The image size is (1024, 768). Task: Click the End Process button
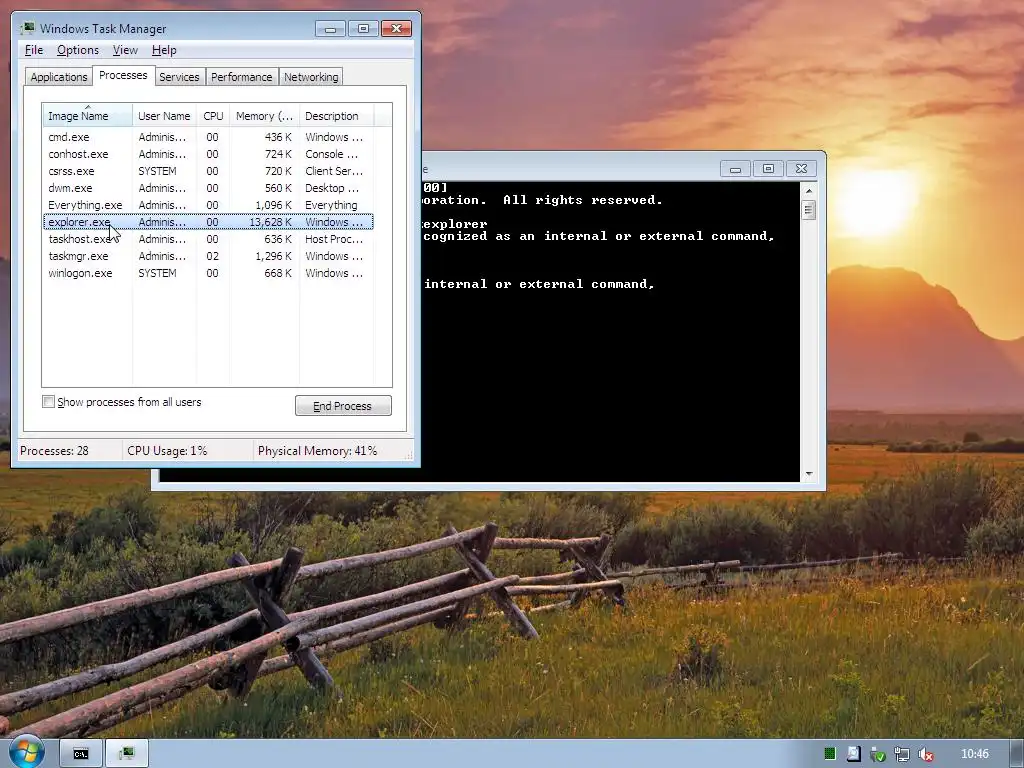pos(343,406)
